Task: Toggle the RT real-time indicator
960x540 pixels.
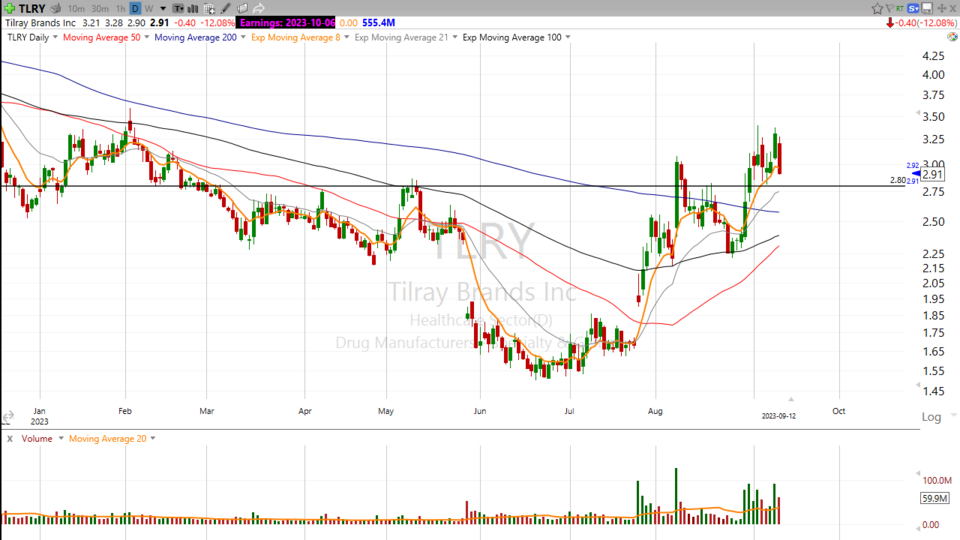Action: point(900,8)
